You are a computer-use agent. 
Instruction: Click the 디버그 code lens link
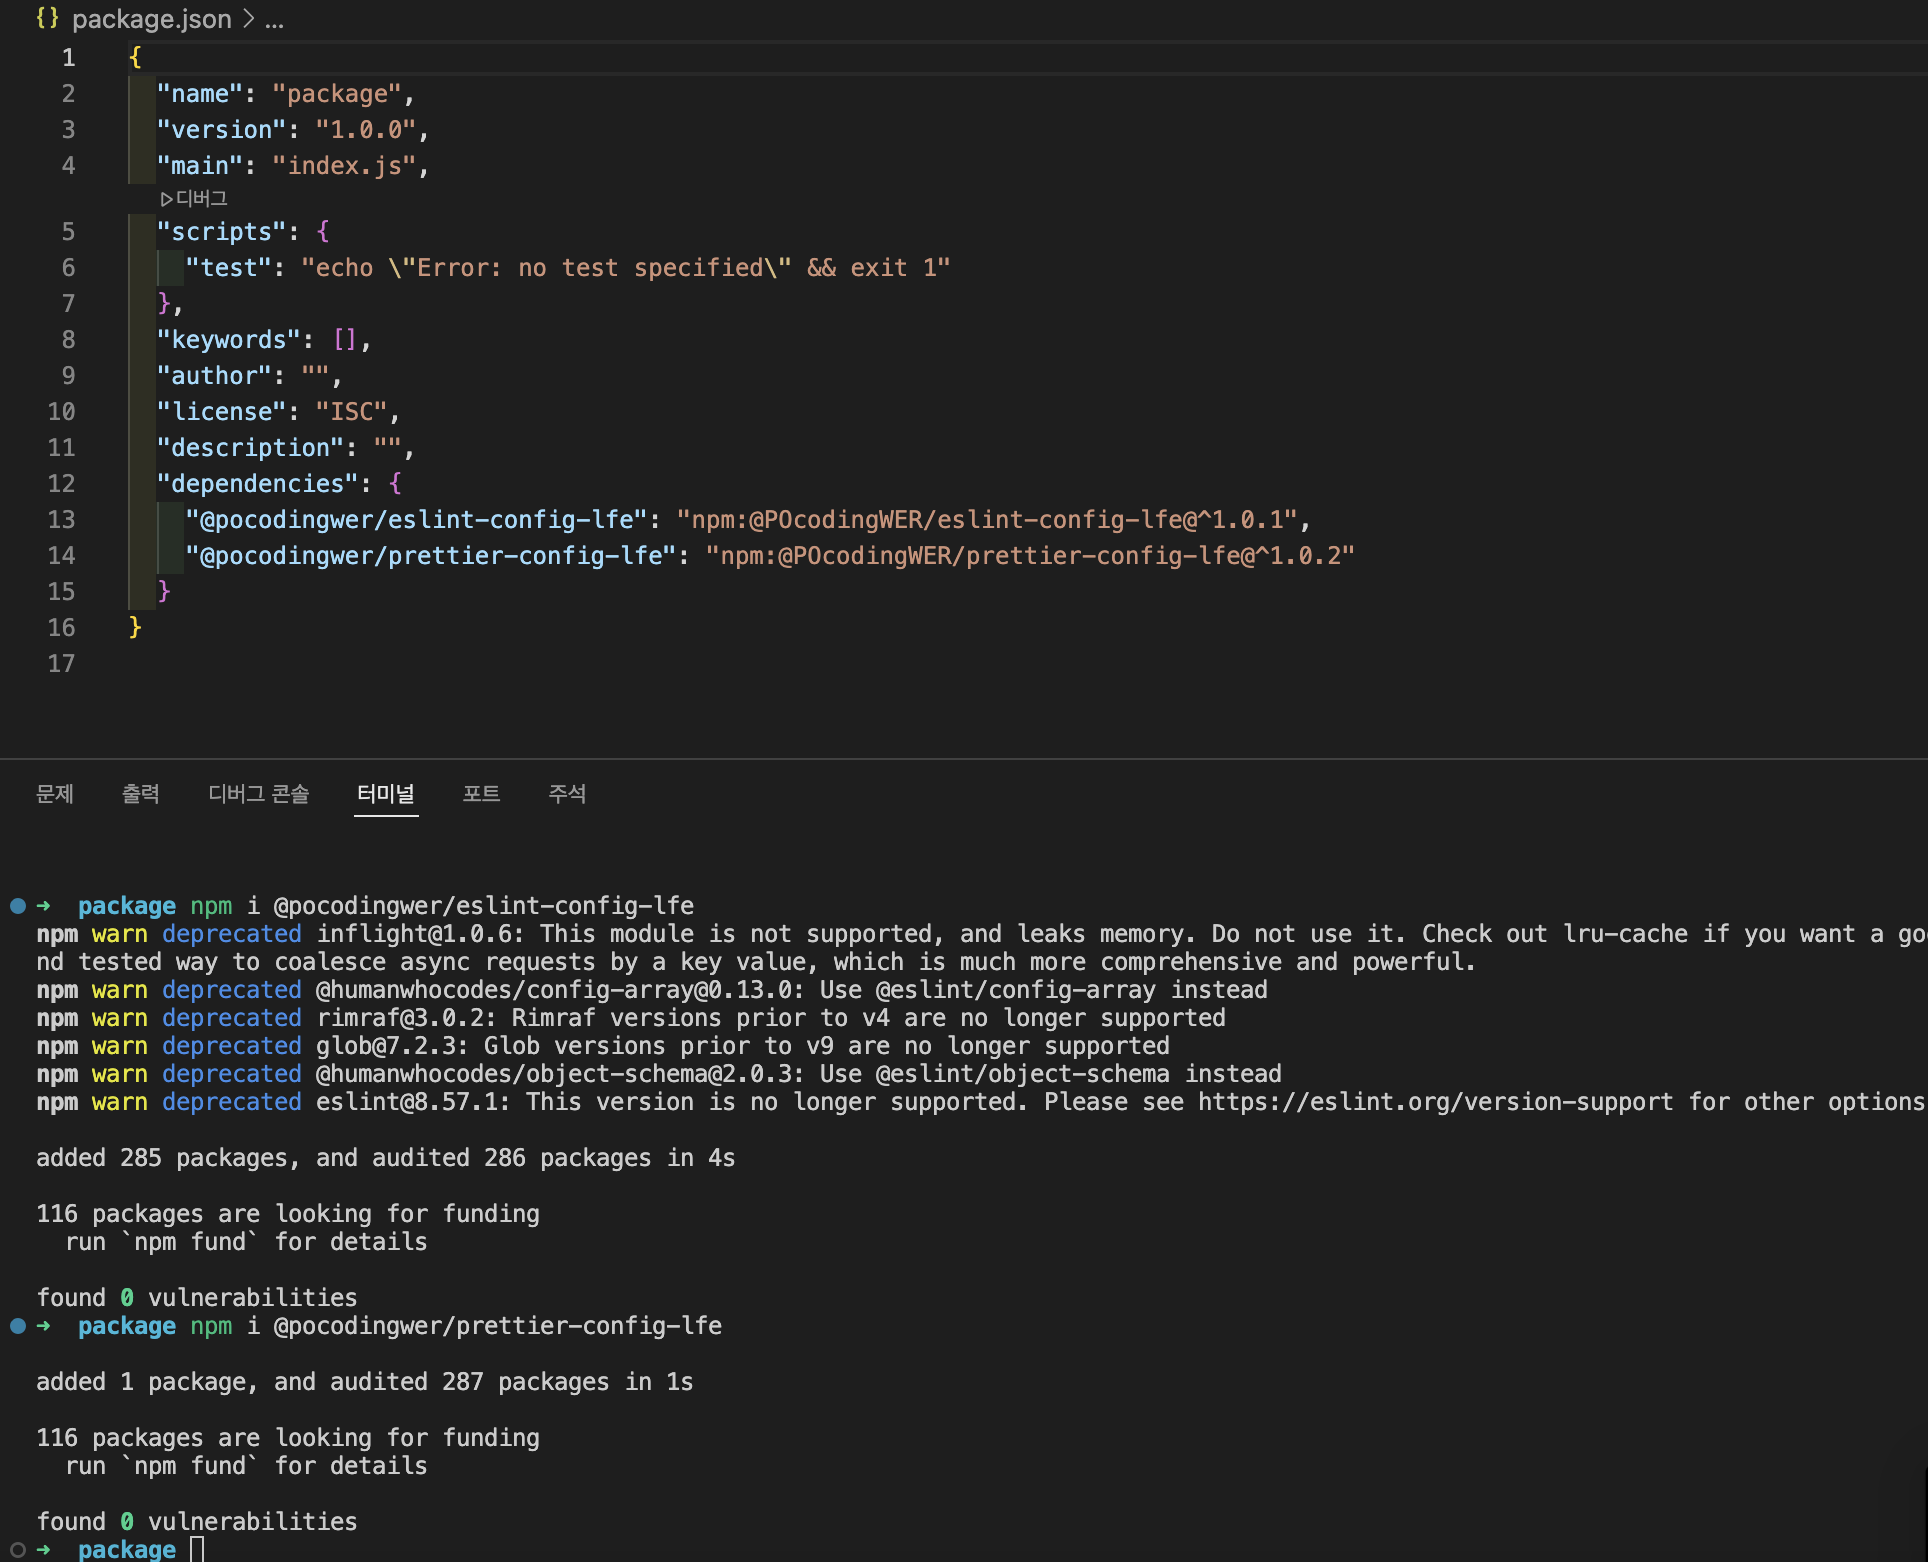click(202, 199)
